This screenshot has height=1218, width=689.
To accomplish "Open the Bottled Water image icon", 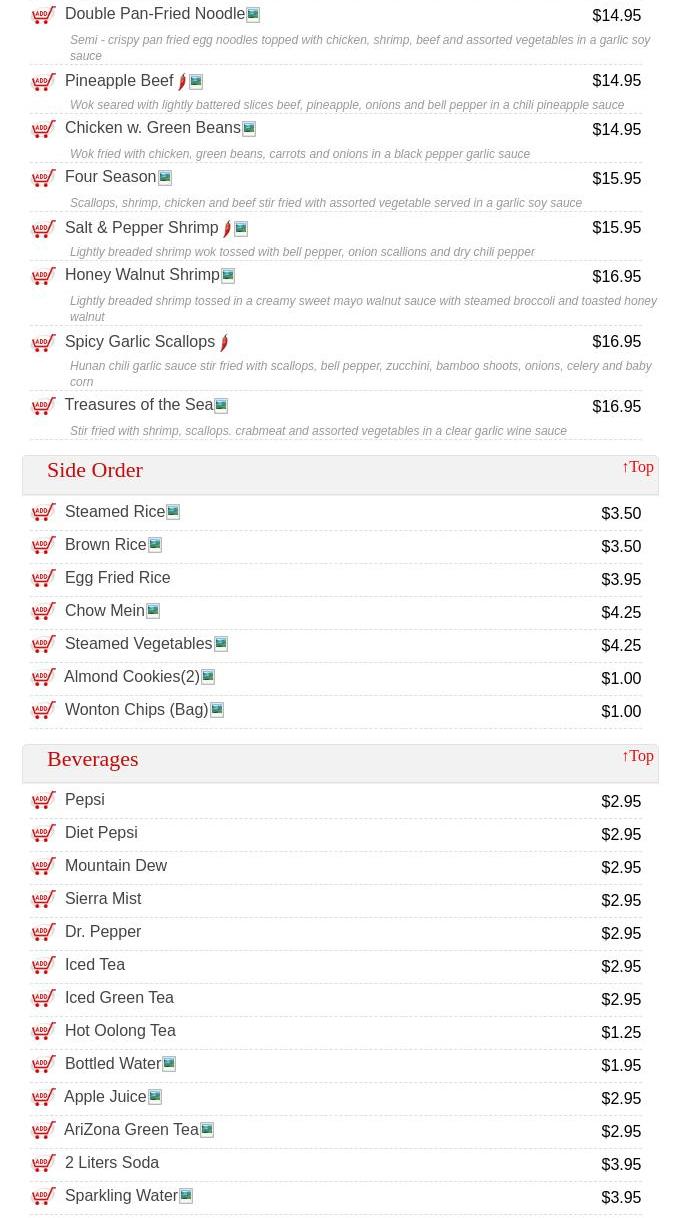I will coord(169,1064).
